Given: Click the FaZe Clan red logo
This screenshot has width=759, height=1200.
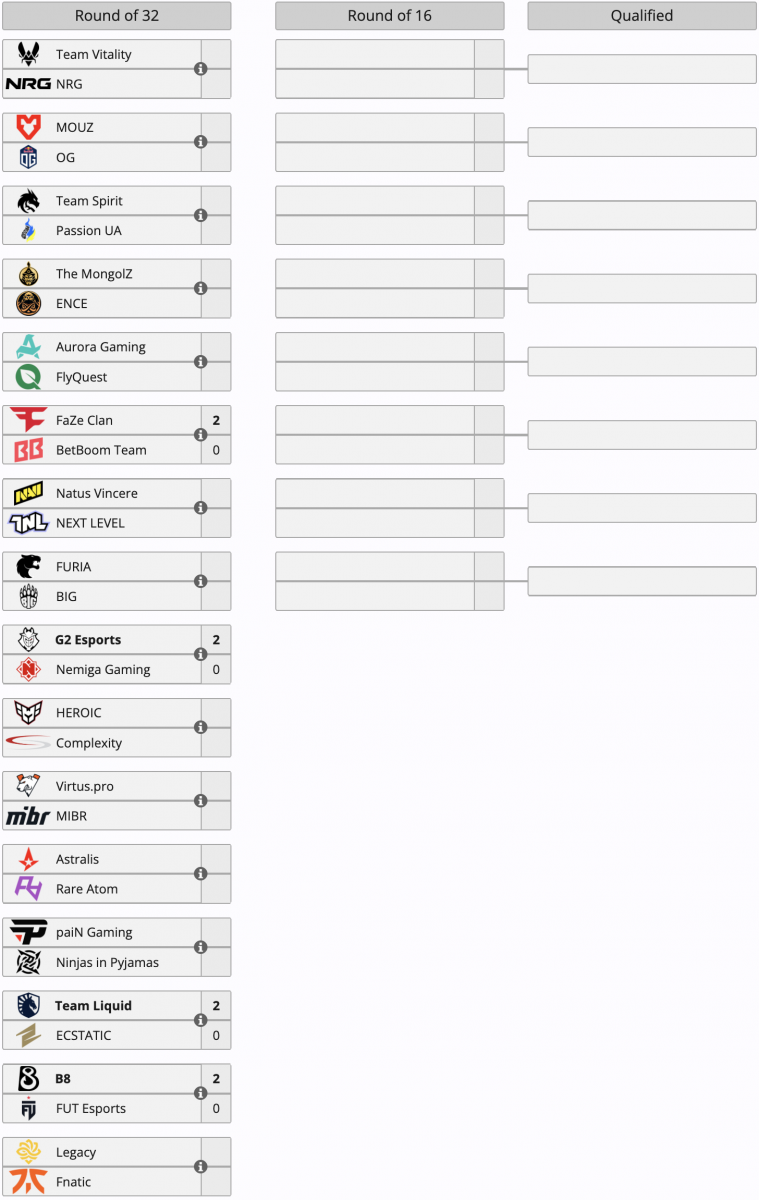Looking at the screenshot, I should tap(29, 420).
